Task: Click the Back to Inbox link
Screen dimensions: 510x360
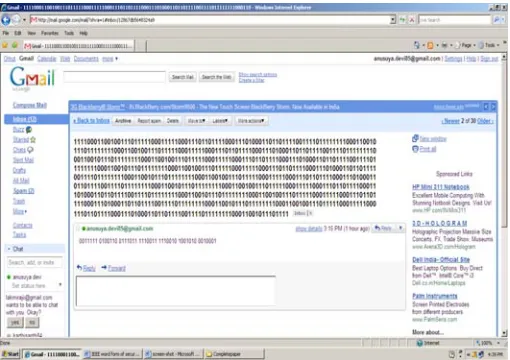Action: (x=92, y=121)
